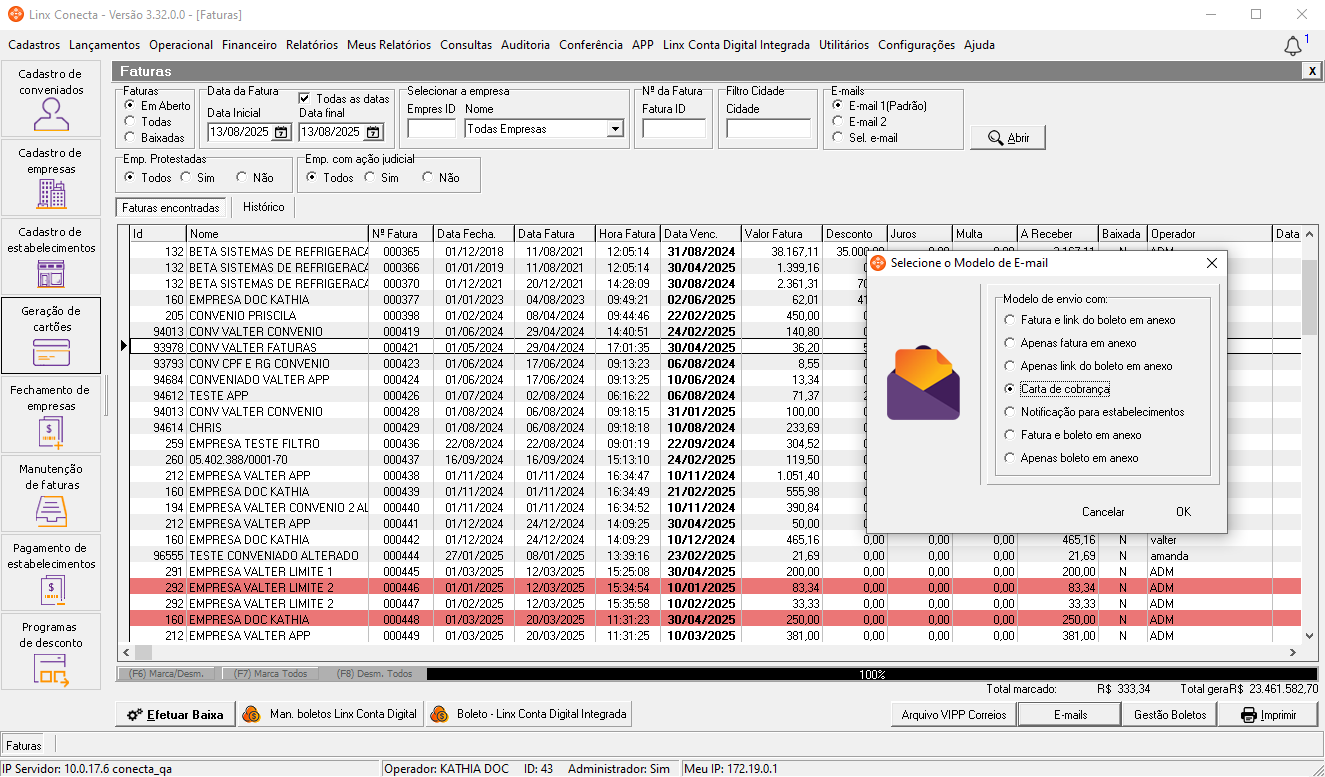1325x777 pixels.
Task: Click the Abrir magnifier button
Action: point(1008,138)
